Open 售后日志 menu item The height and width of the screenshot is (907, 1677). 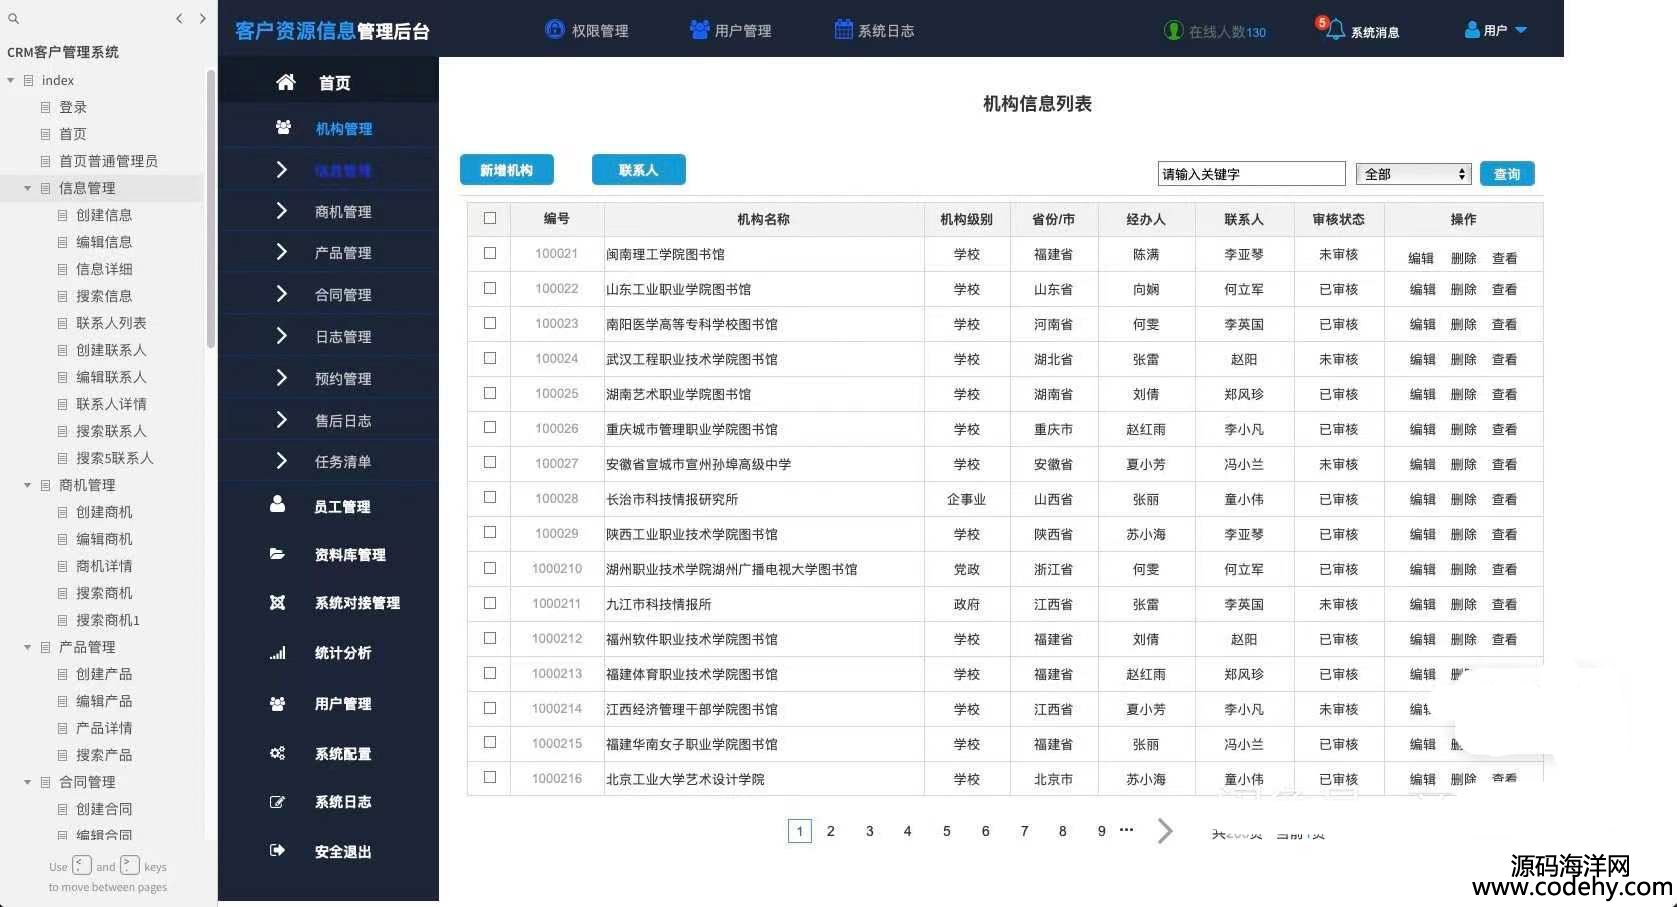click(x=343, y=420)
